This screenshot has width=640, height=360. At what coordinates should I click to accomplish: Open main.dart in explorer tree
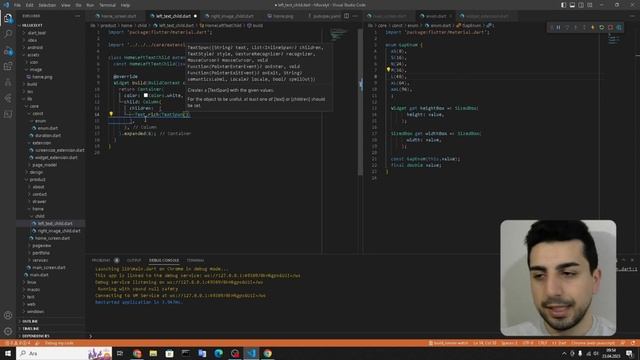[x=39, y=275]
